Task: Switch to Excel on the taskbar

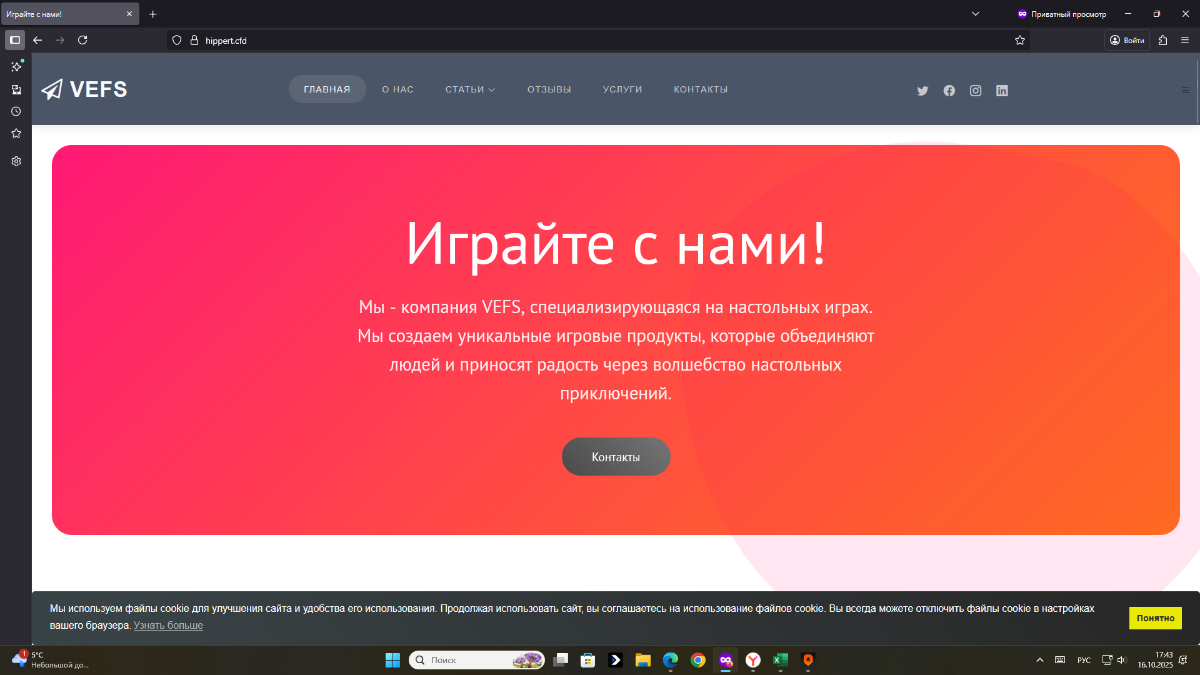Action: (780, 660)
